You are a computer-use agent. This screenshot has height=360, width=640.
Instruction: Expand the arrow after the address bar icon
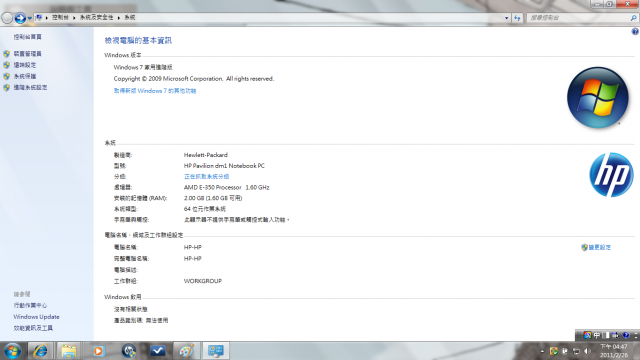(x=47, y=18)
